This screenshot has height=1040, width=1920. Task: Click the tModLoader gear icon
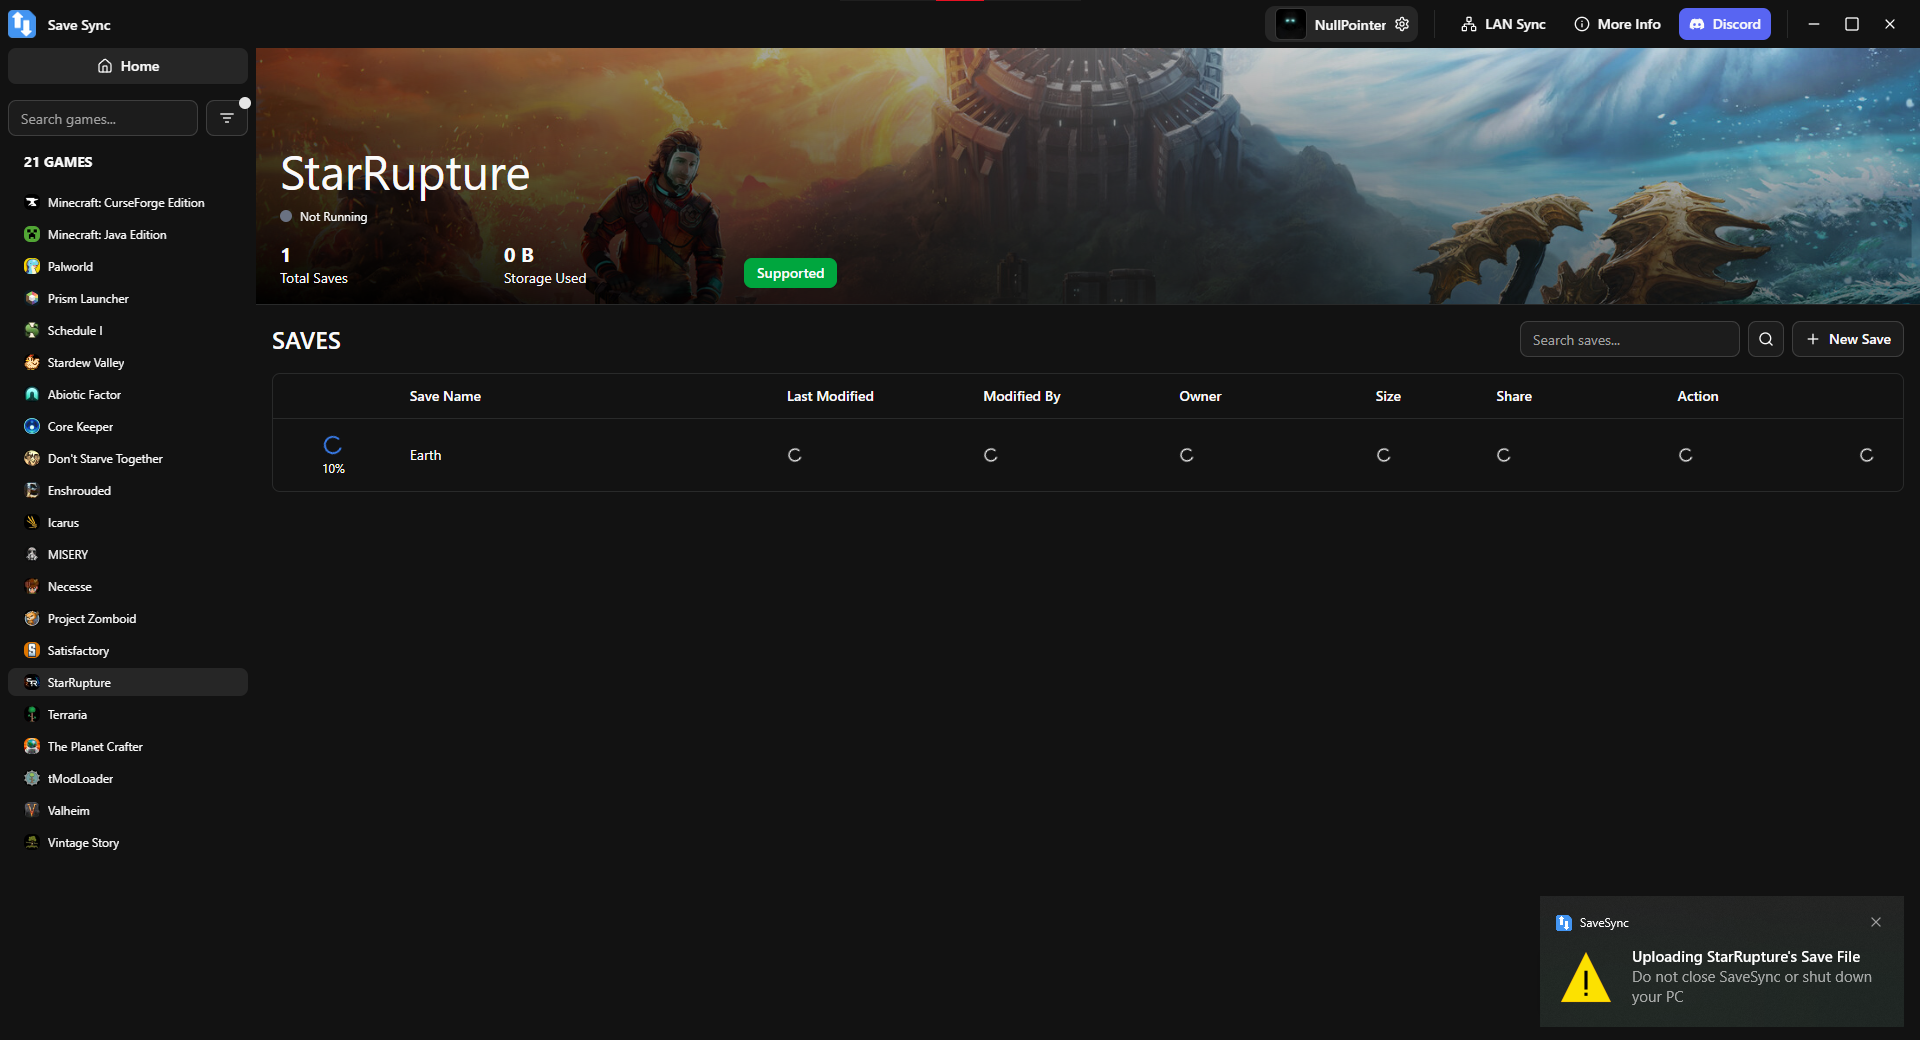pos(32,778)
